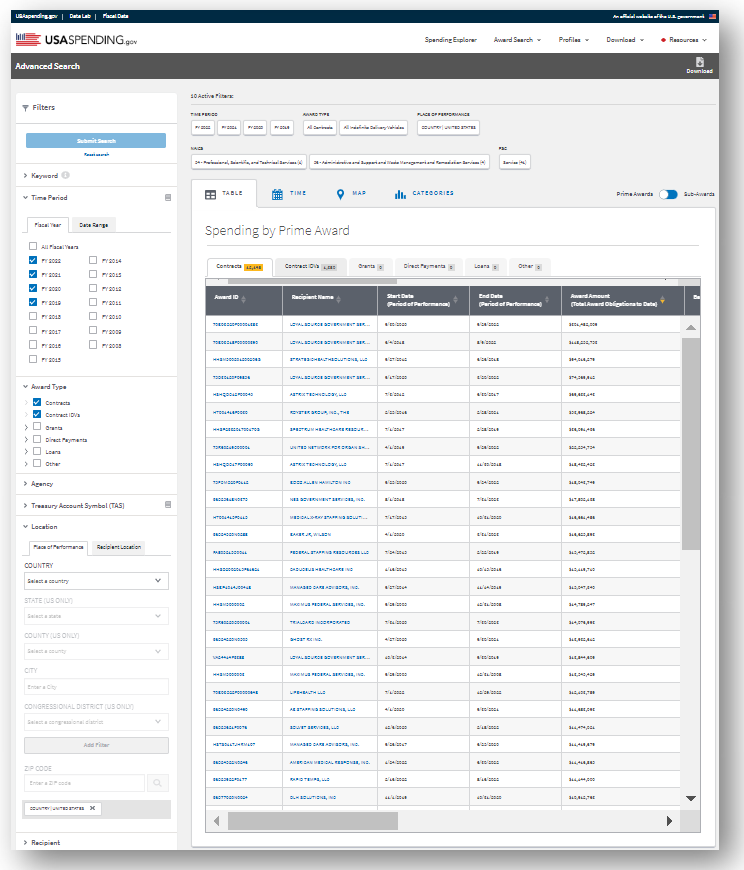
Task: Open the Data Lab link in top bar
Action: 80,16
